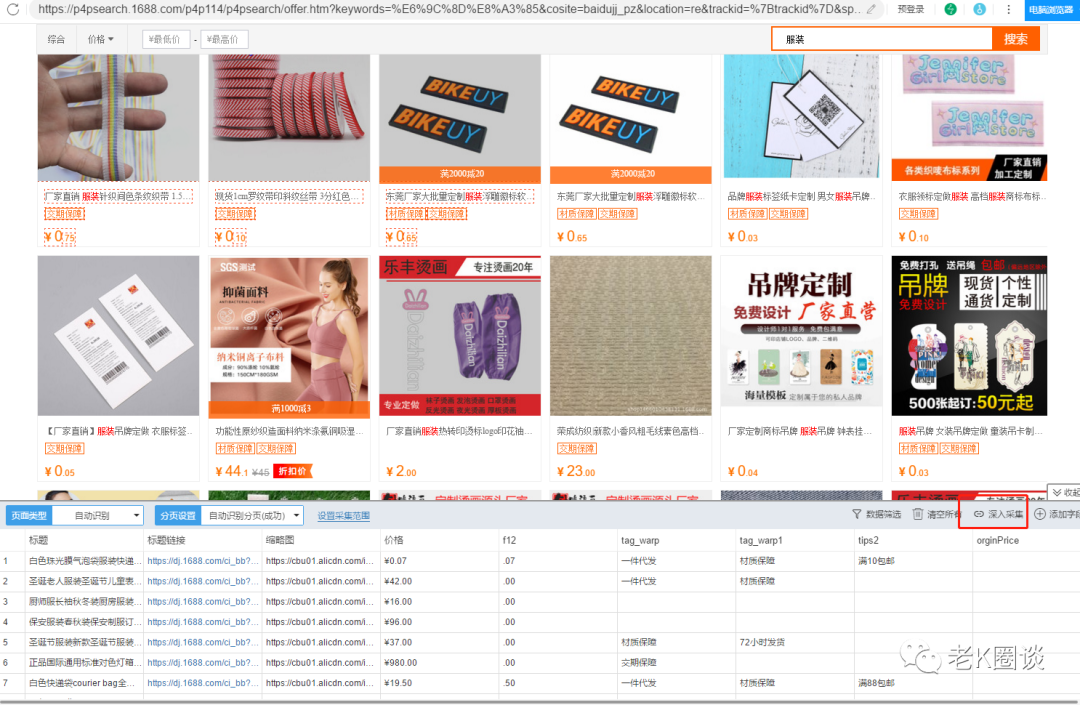The height and width of the screenshot is (705, 1080).
Task: Click the 深入采集 link icon
Action: 979,514
